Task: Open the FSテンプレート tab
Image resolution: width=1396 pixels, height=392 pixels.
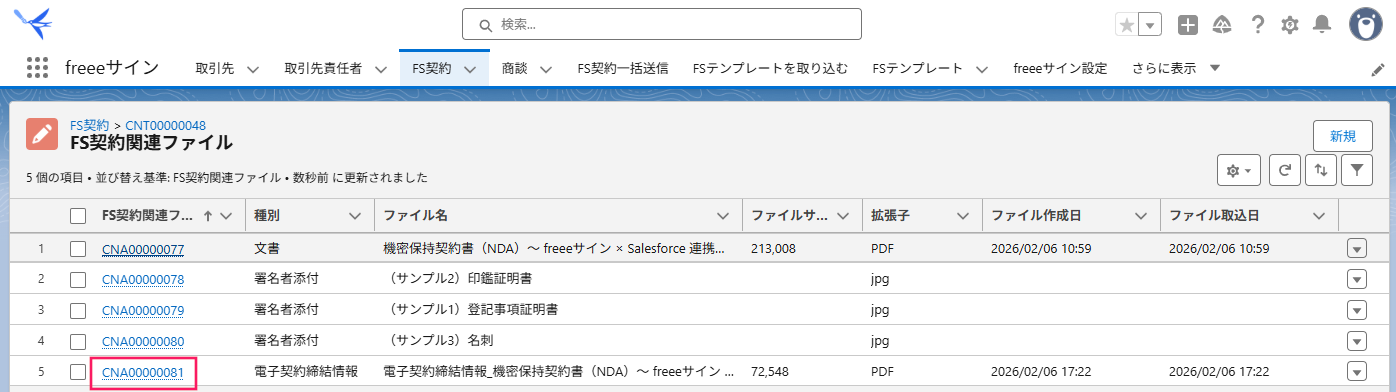Action: pyautogui.click(x=917, y=69)
